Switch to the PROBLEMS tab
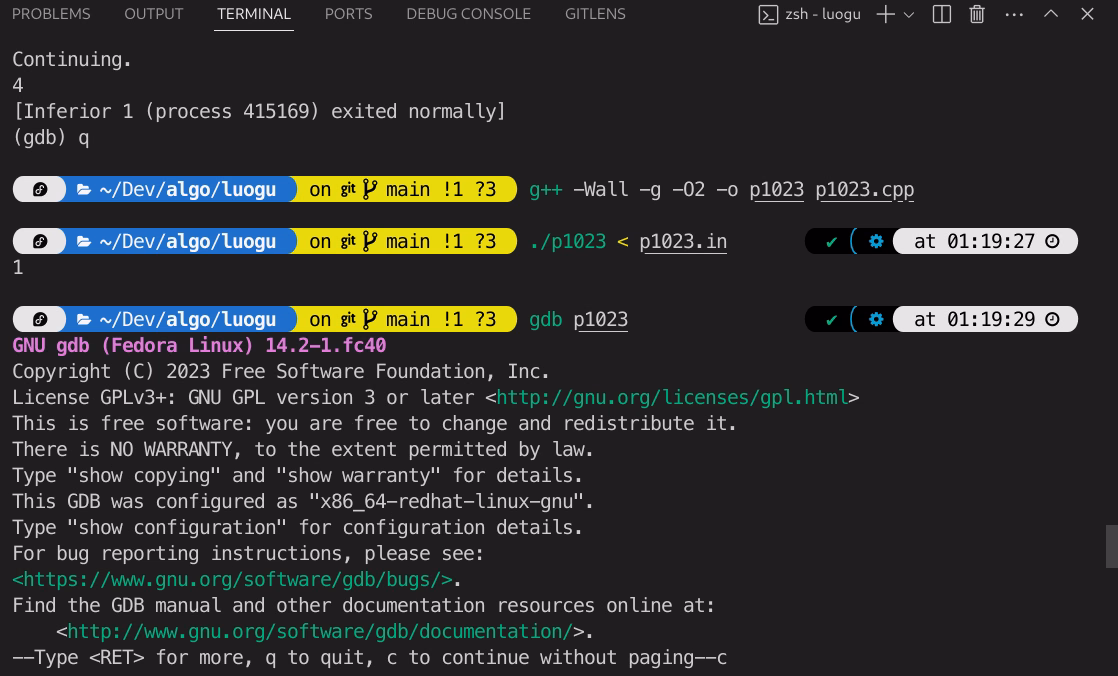 pos(51,14)
